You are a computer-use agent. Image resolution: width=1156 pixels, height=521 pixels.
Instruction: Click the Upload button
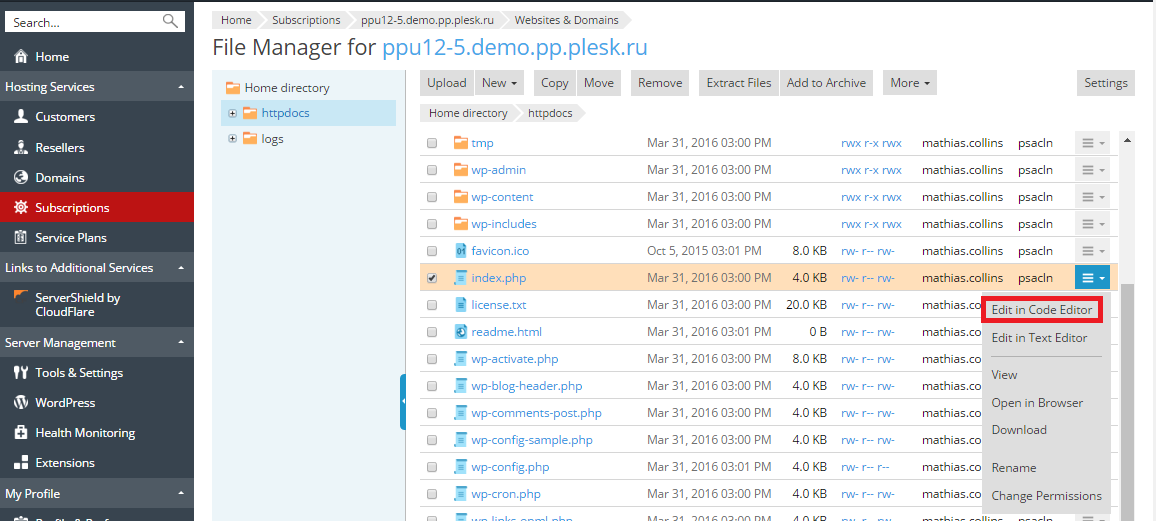click(446, 83)
